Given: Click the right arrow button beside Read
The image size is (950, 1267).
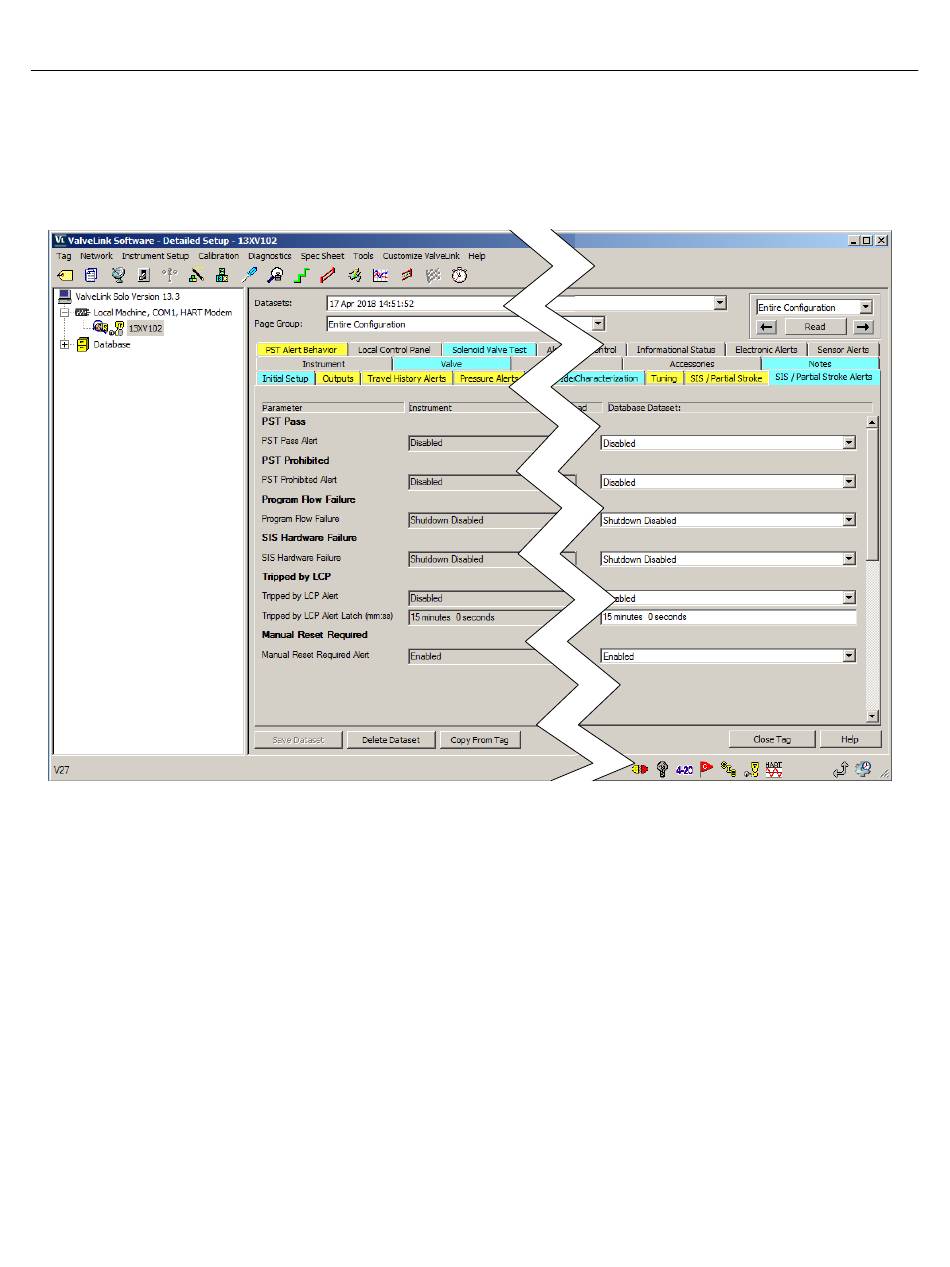Looking at the screenshot, I should (863, 327).
